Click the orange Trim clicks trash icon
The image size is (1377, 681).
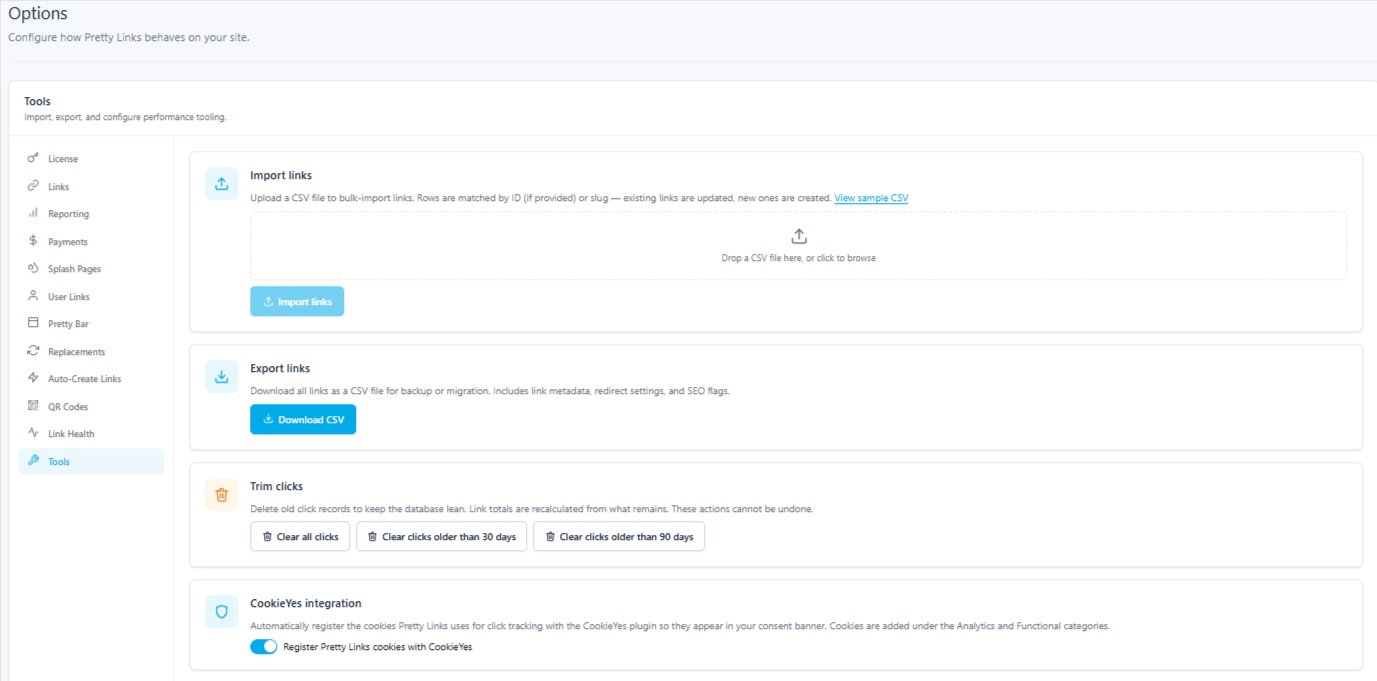[222, 495]
